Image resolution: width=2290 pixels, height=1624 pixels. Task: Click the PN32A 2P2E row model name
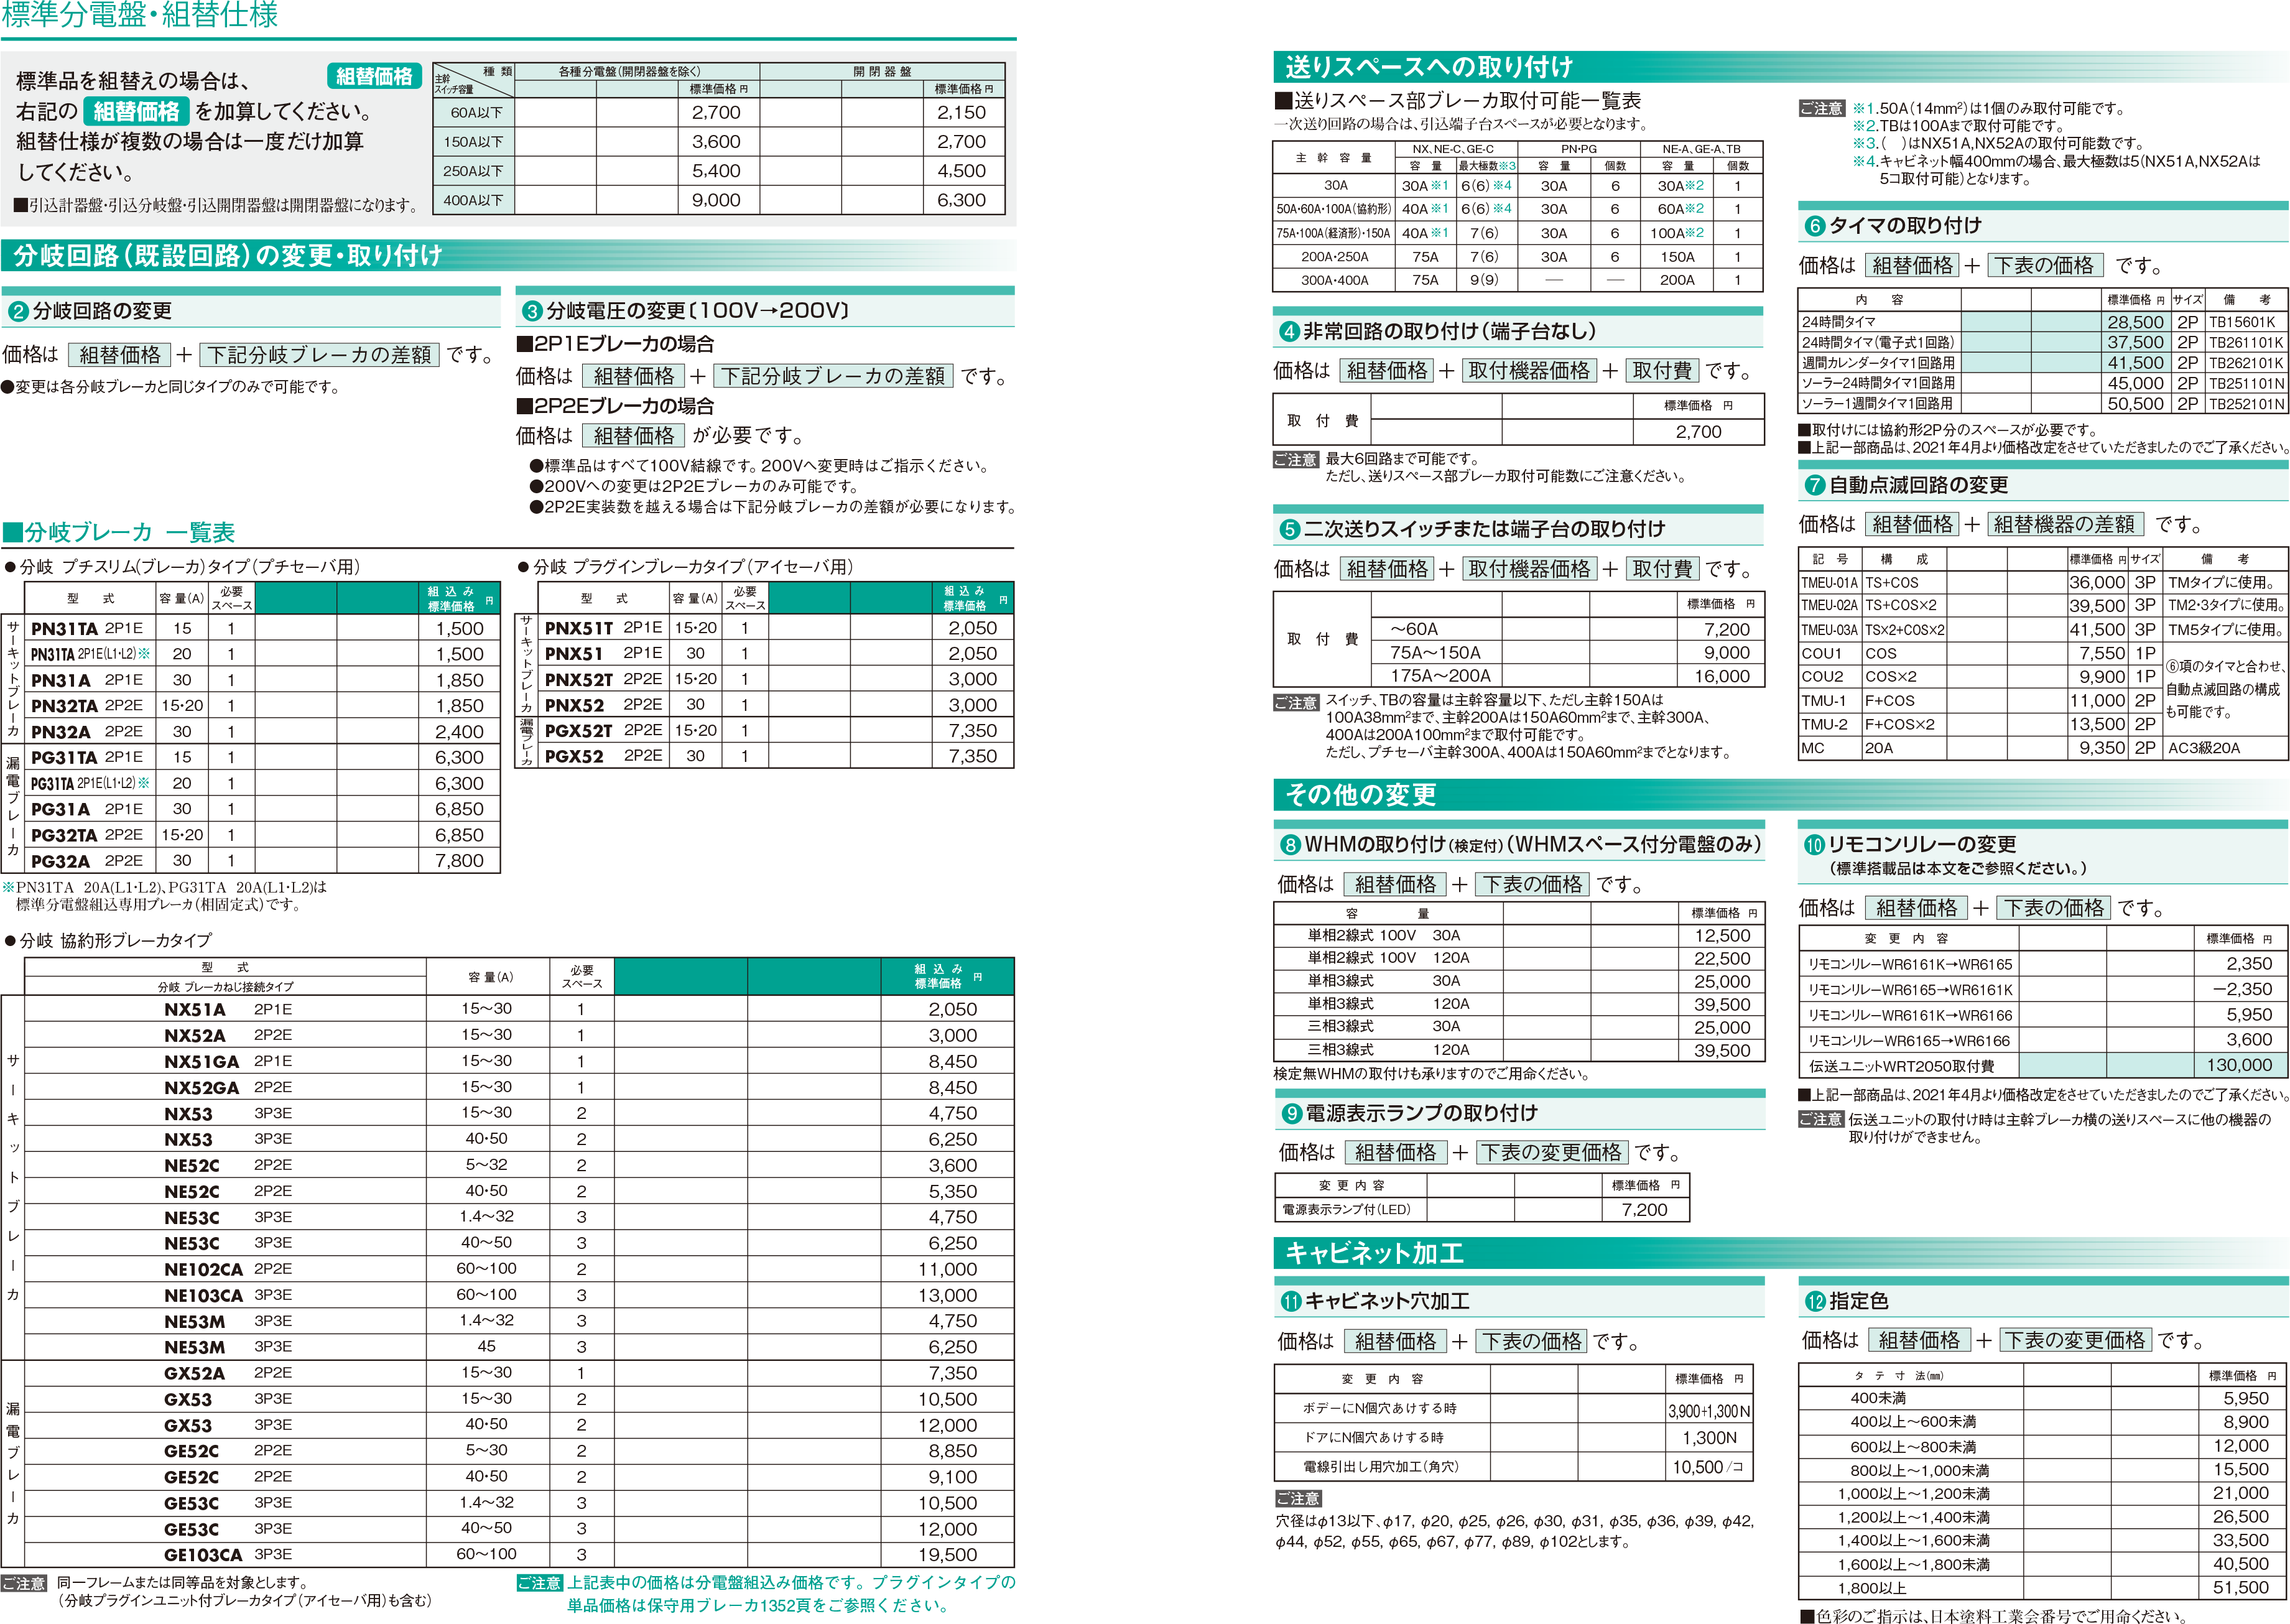tap(61, 732)
